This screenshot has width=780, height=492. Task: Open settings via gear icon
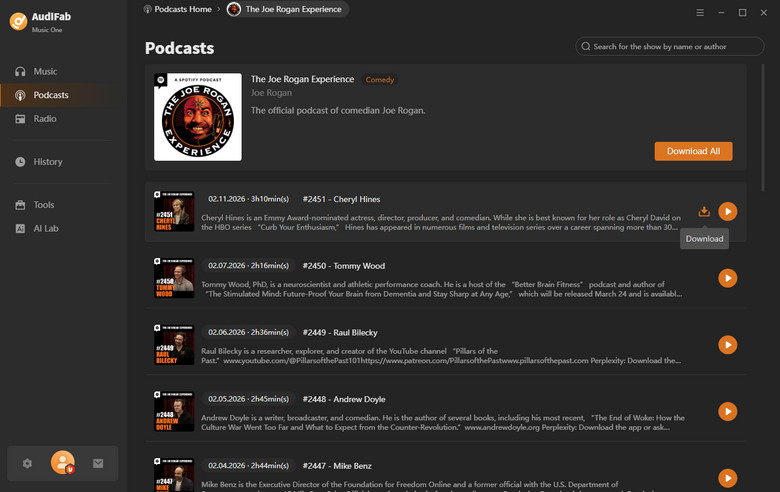27,464
